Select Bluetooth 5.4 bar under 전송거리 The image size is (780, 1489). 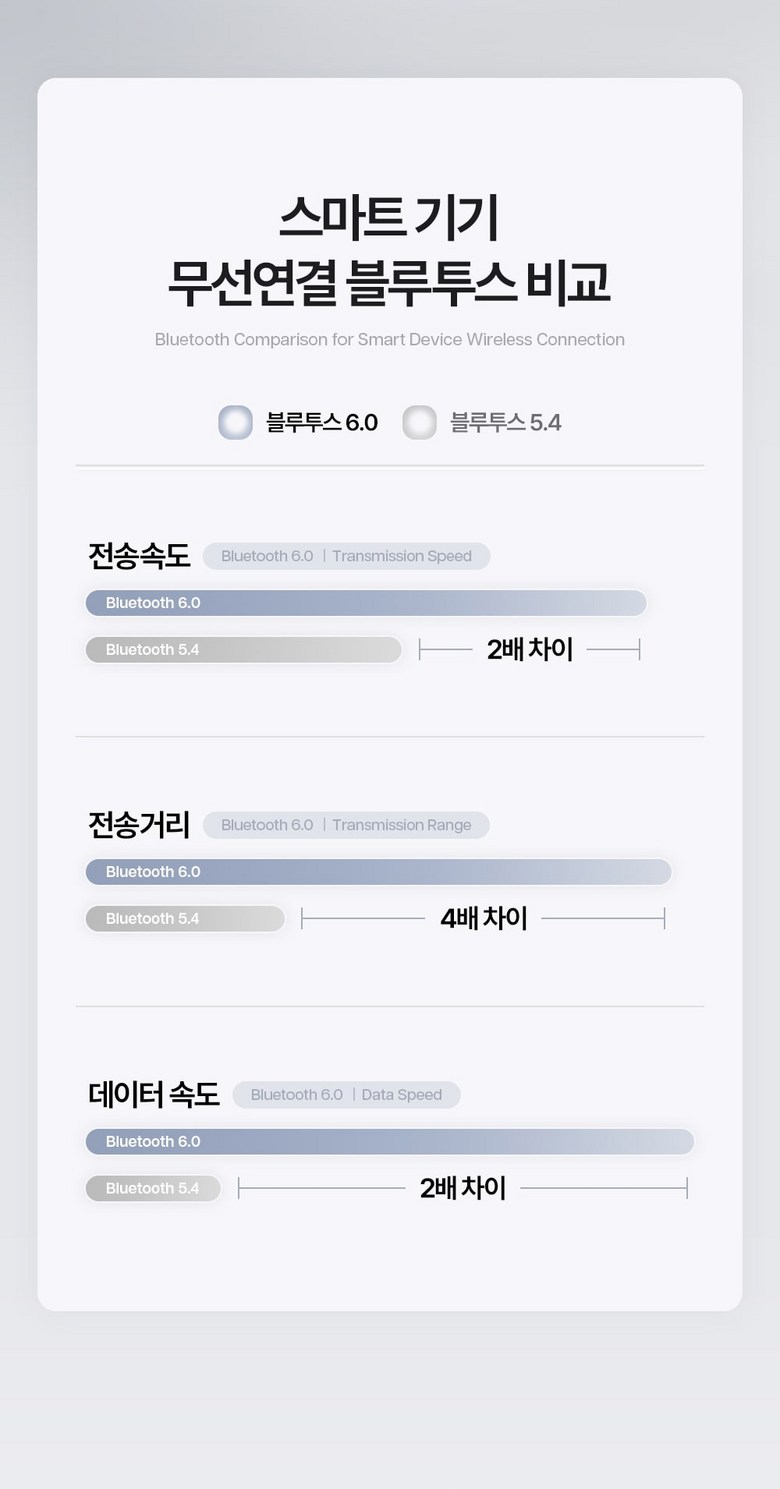185,919
